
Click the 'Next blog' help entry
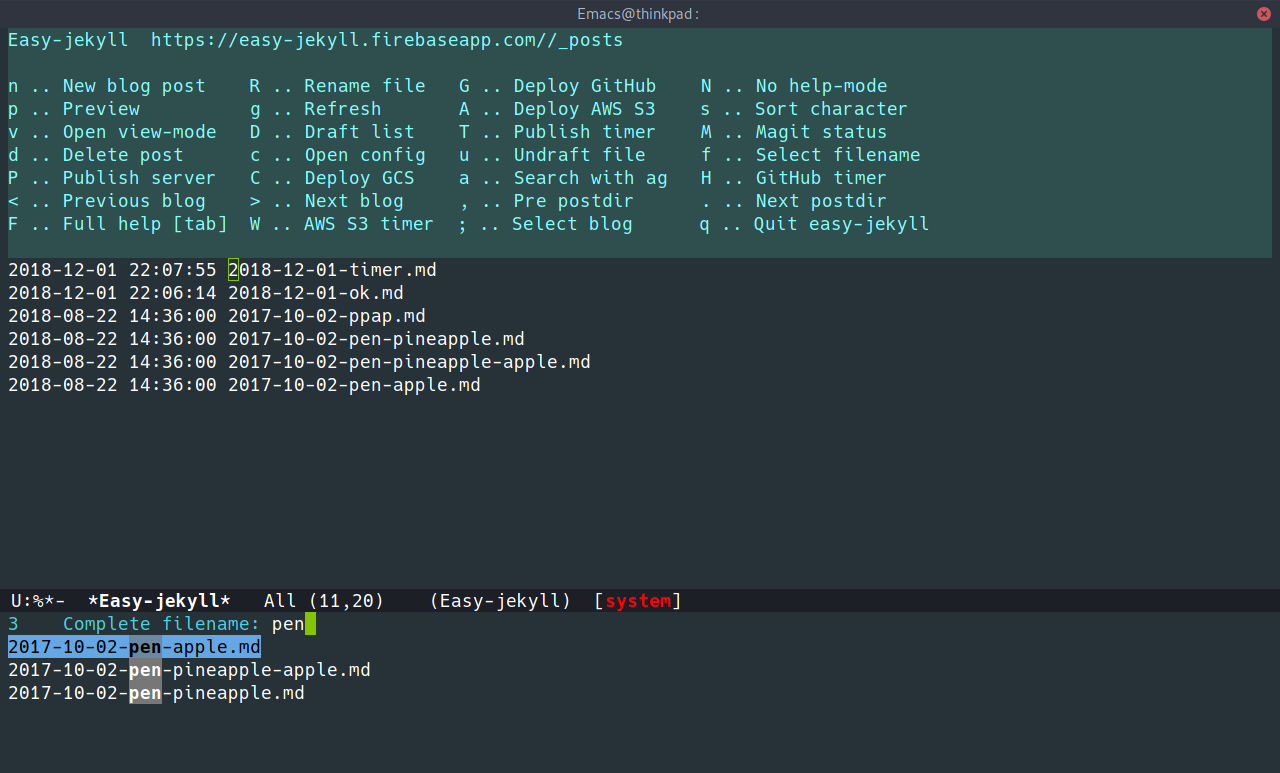[327, 201]
